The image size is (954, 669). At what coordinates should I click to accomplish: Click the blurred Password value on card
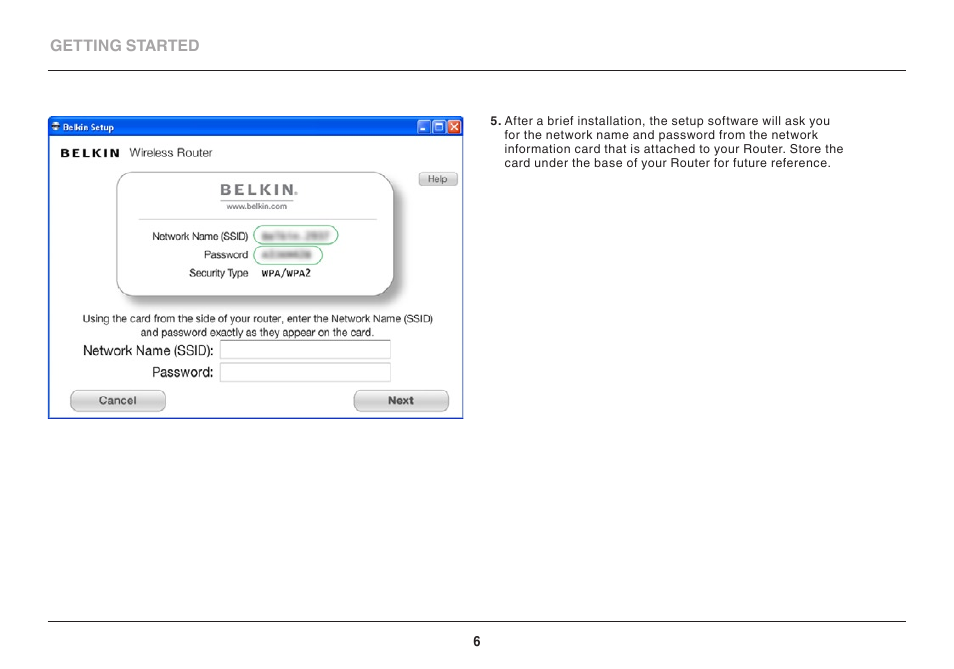[288, 255]
